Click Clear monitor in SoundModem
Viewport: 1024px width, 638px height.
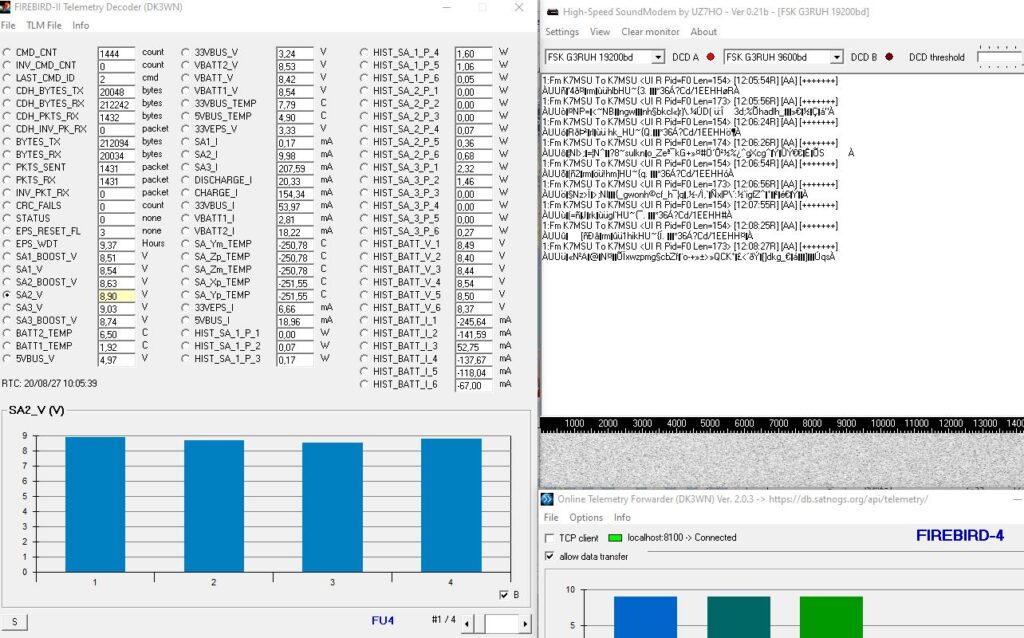pos(650,32)
